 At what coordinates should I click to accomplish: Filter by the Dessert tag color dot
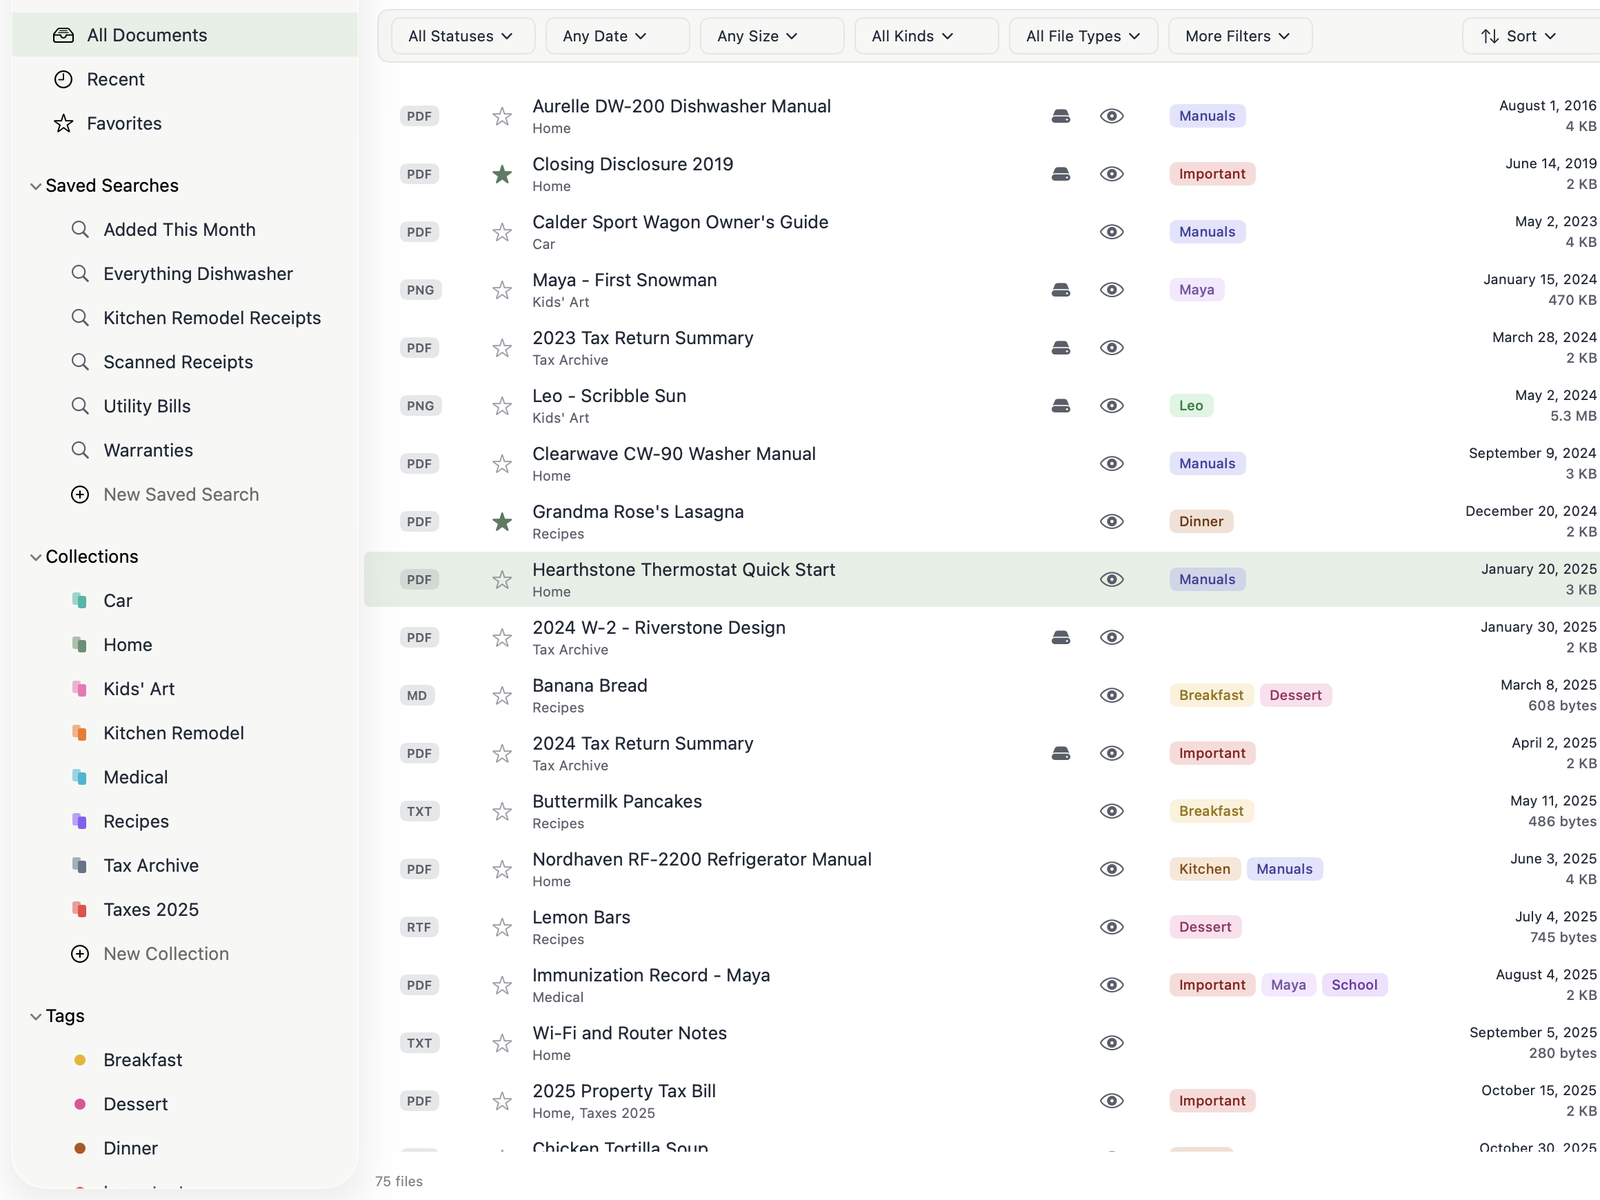(80, 1104)
